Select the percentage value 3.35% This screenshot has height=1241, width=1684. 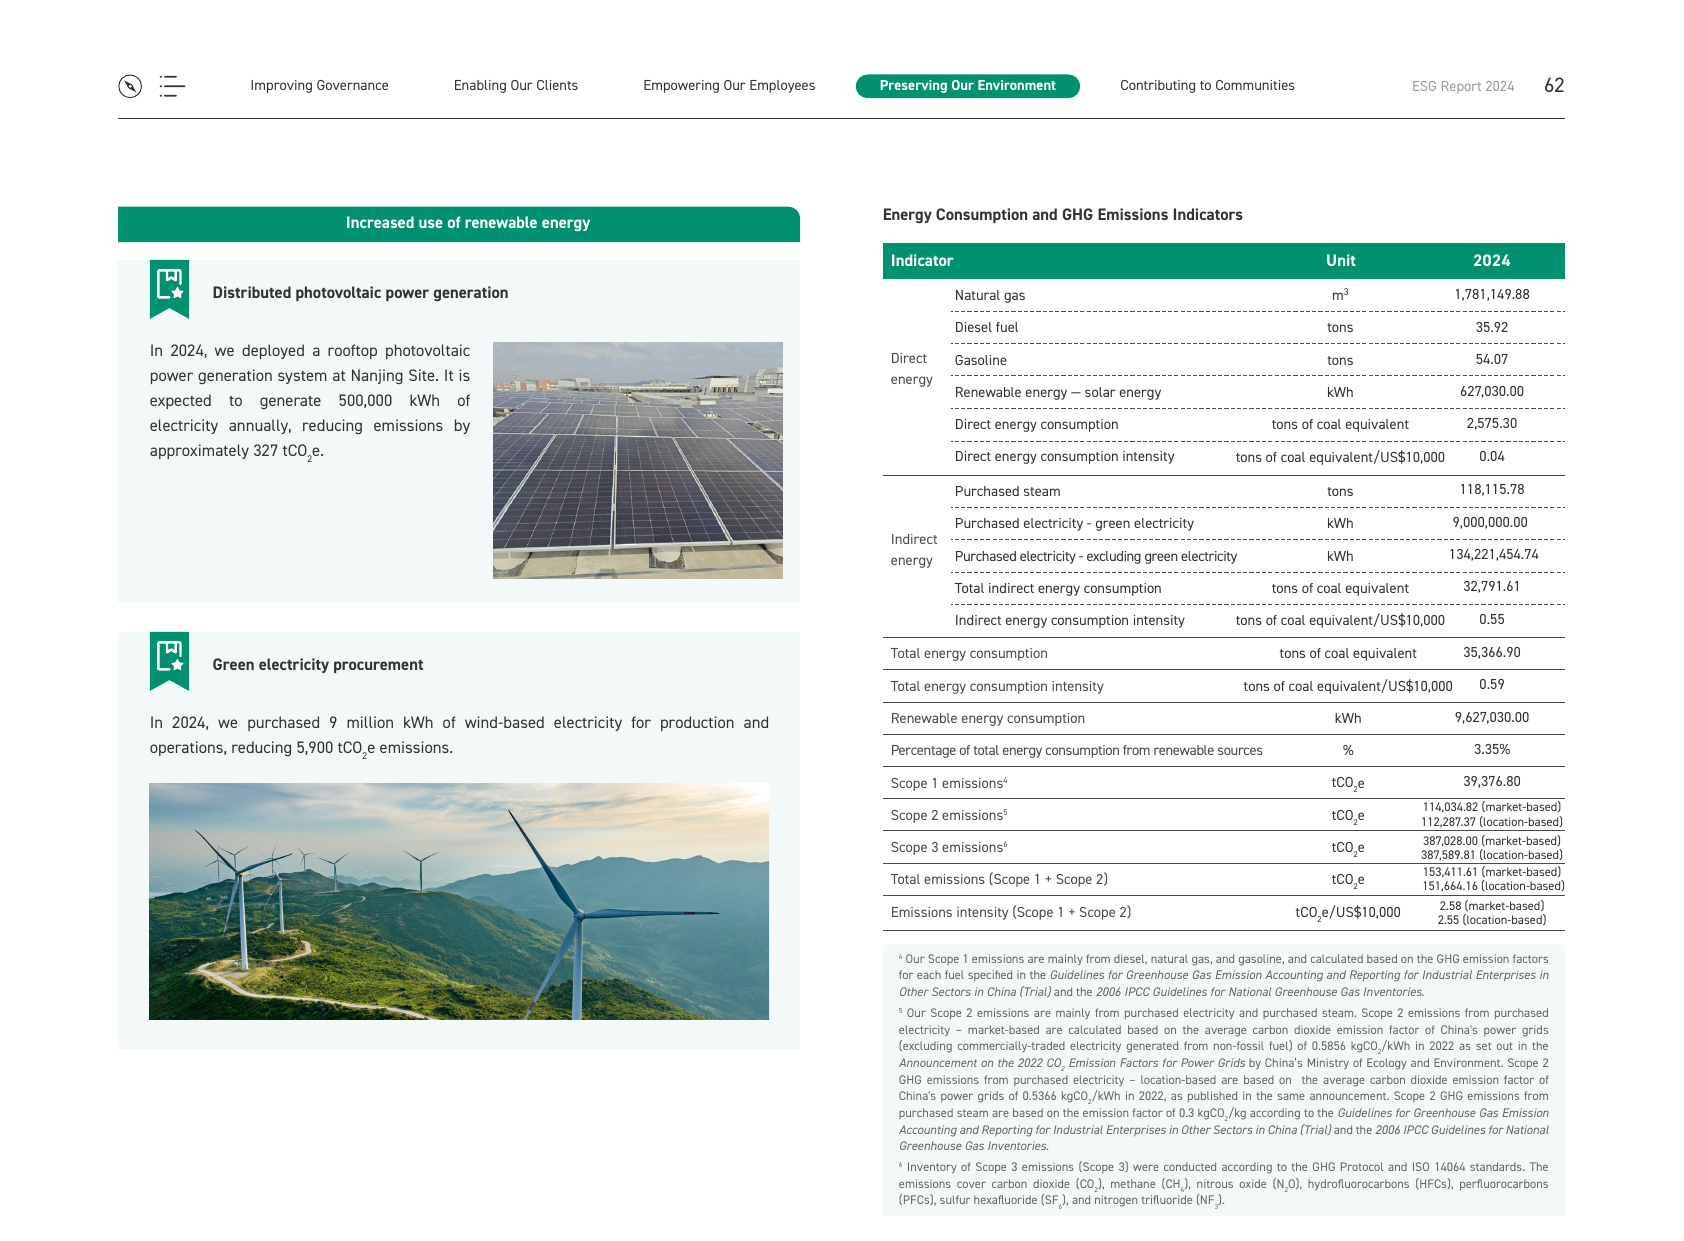click(x=1492, y=750)
